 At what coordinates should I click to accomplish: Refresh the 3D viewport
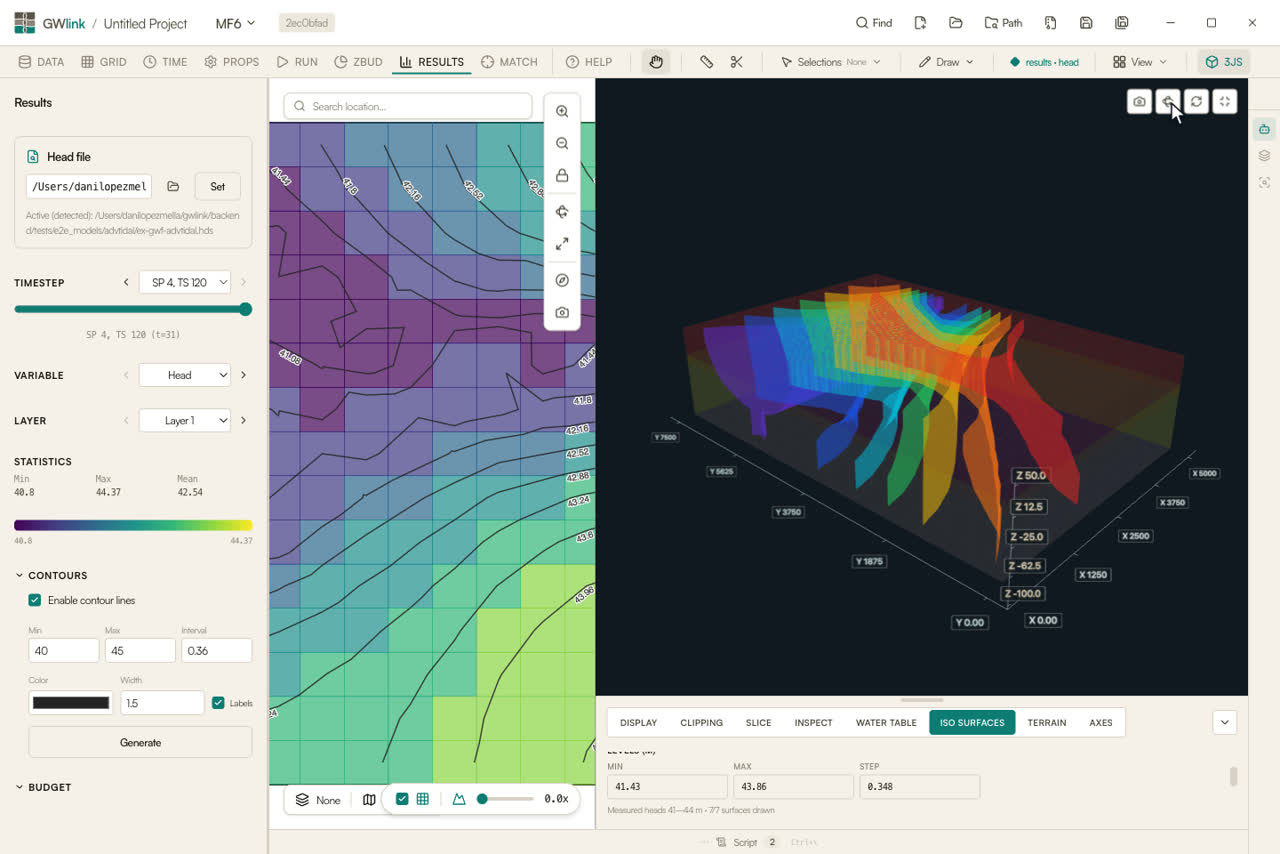click(x=1196, y=102)
